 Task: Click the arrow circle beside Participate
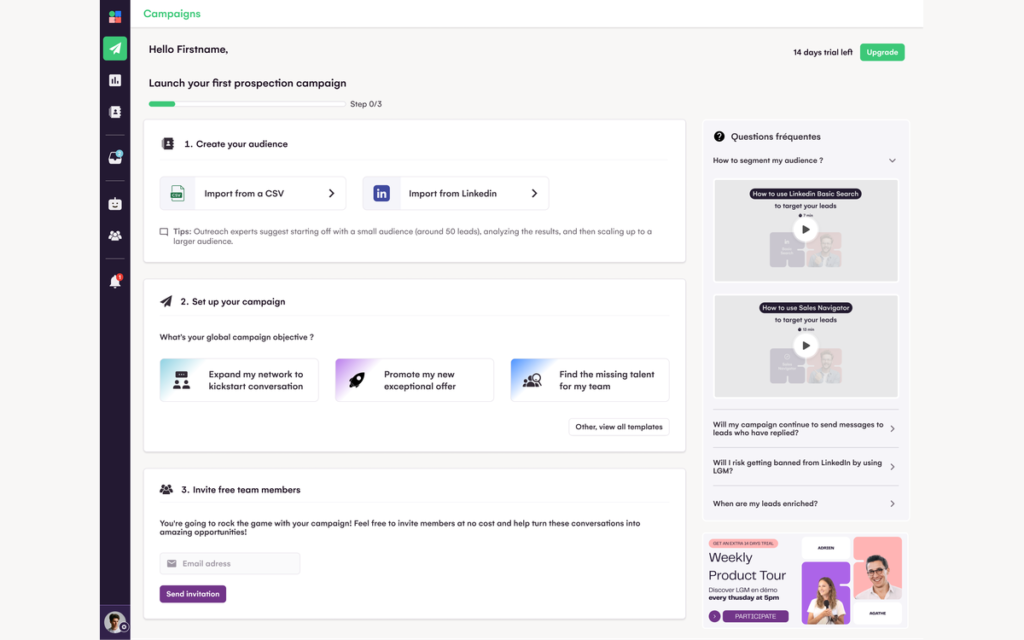[714, 616]
